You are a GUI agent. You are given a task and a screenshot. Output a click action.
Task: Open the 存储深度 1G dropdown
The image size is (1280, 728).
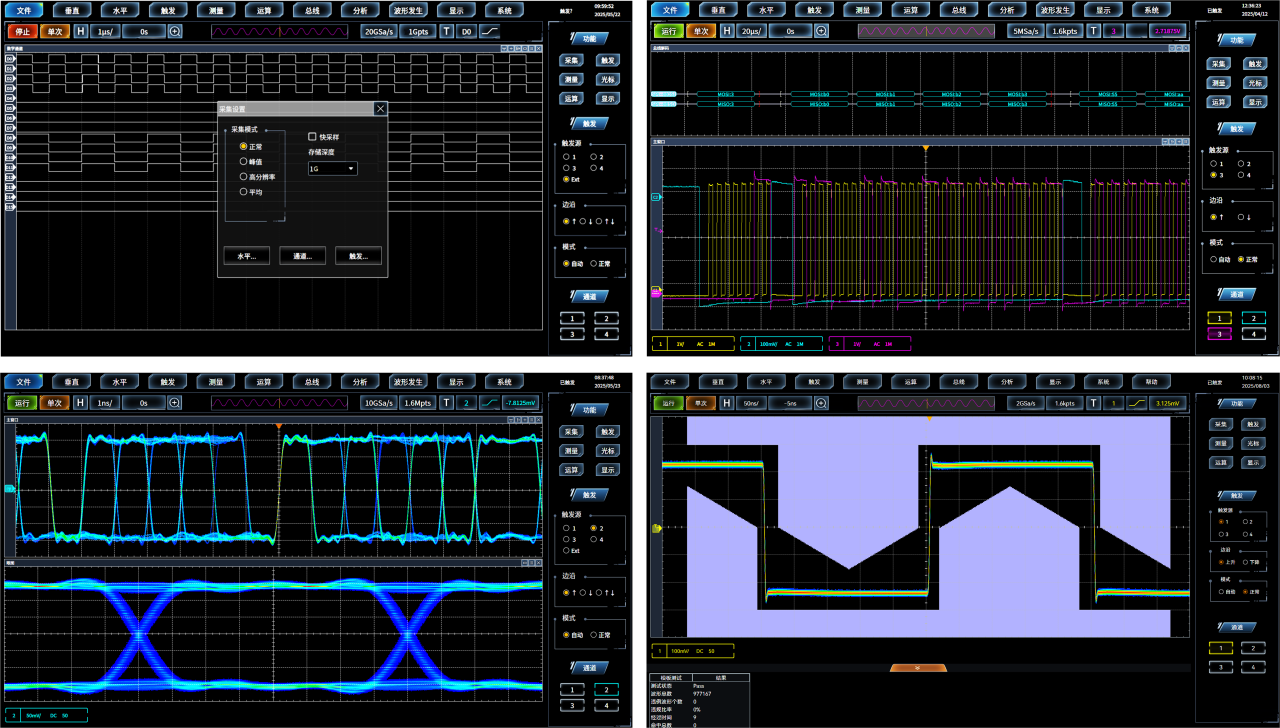[x=332, y=169]
